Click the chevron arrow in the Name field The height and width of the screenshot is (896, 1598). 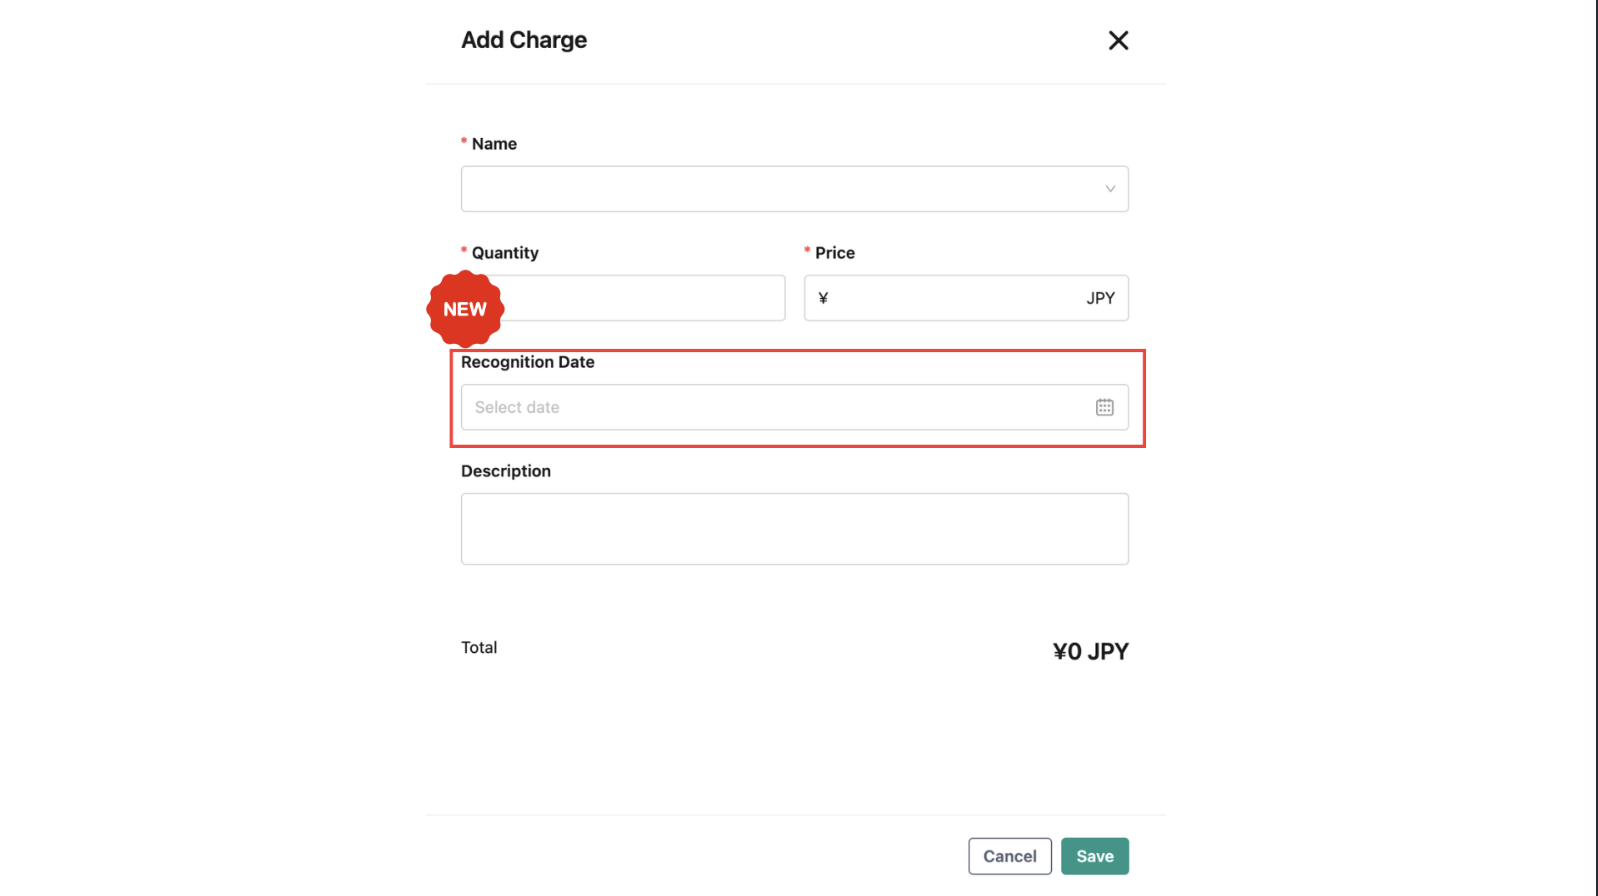click(1110, 188)
